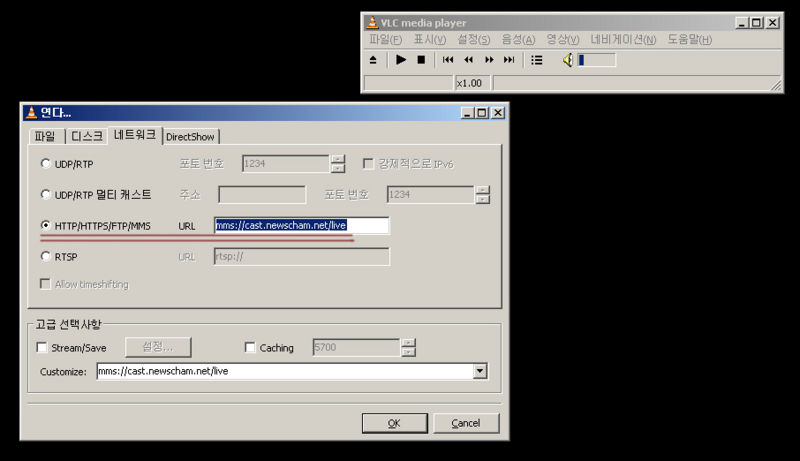Click the multicast 주소 address field
The height and width of the screenshot is (461, 800).
click(262, 194)
